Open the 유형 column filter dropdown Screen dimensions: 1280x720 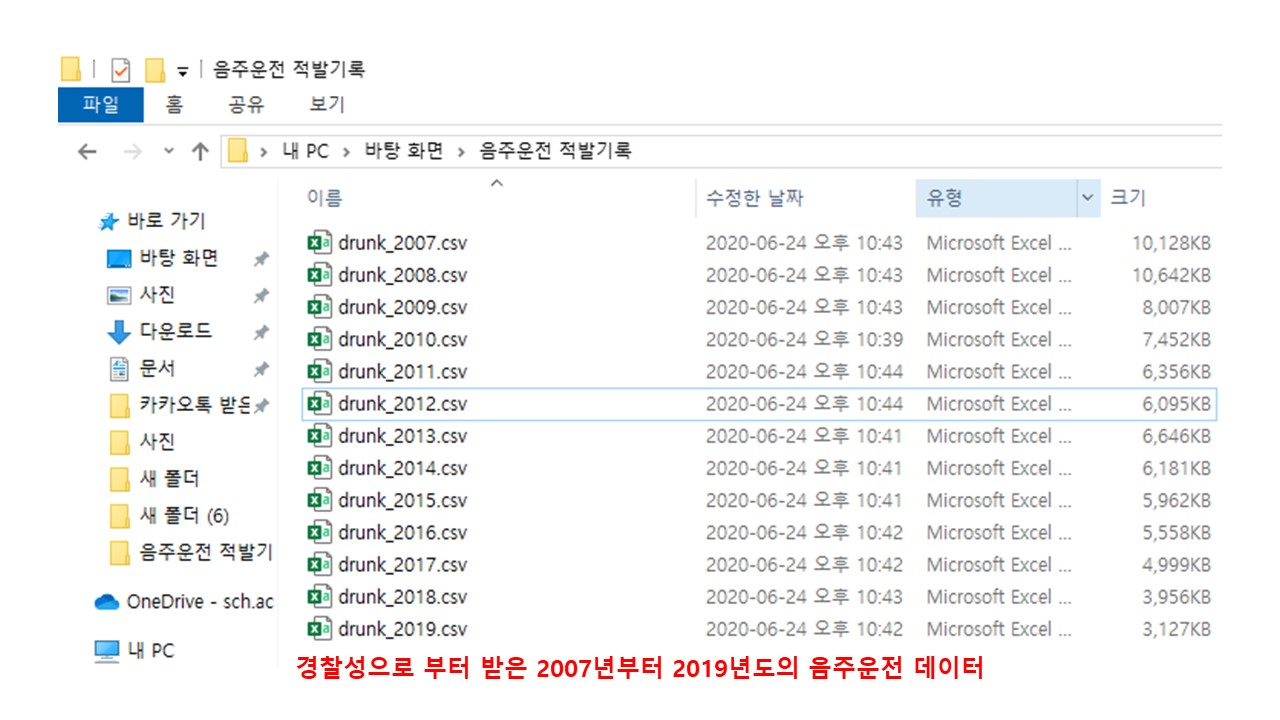click(x=1088, y=198)
